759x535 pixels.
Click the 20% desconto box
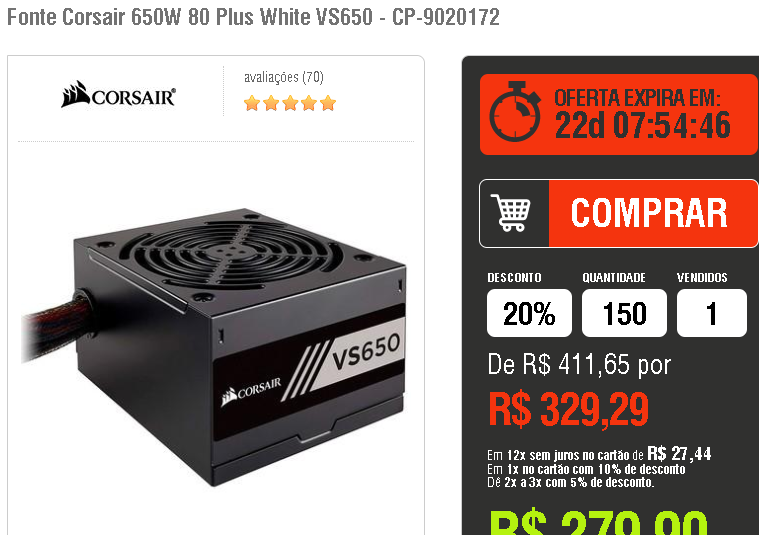[529, 313]
